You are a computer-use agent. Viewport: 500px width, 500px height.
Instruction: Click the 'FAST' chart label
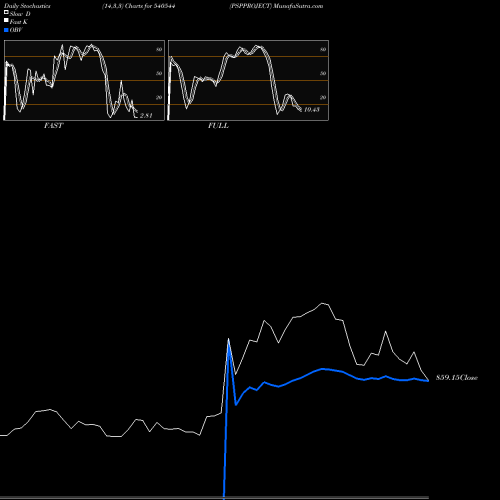53,126
